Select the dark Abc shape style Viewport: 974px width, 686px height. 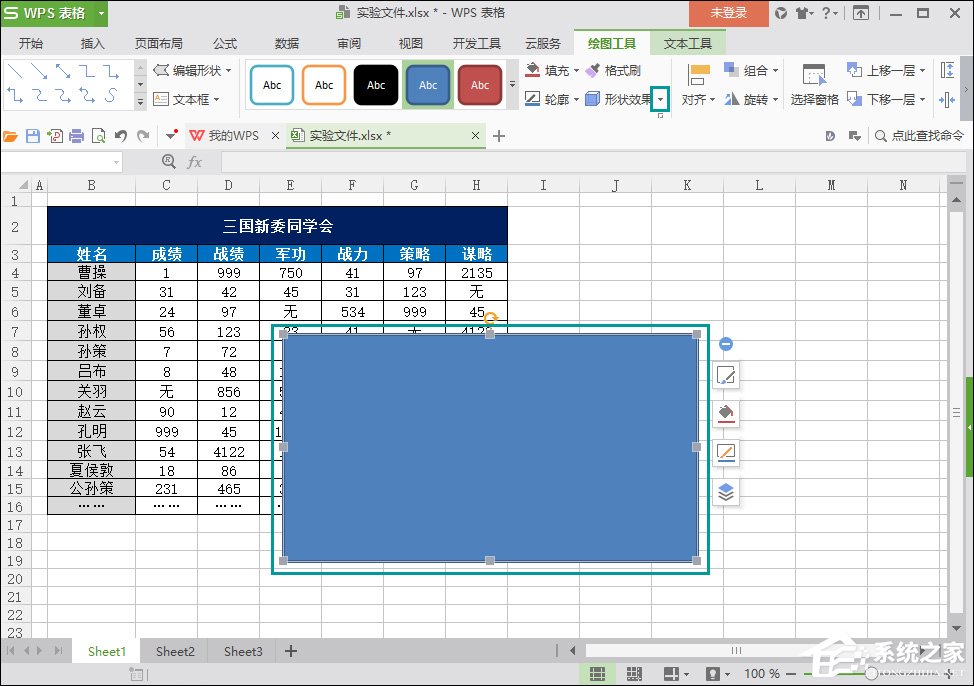375,85
